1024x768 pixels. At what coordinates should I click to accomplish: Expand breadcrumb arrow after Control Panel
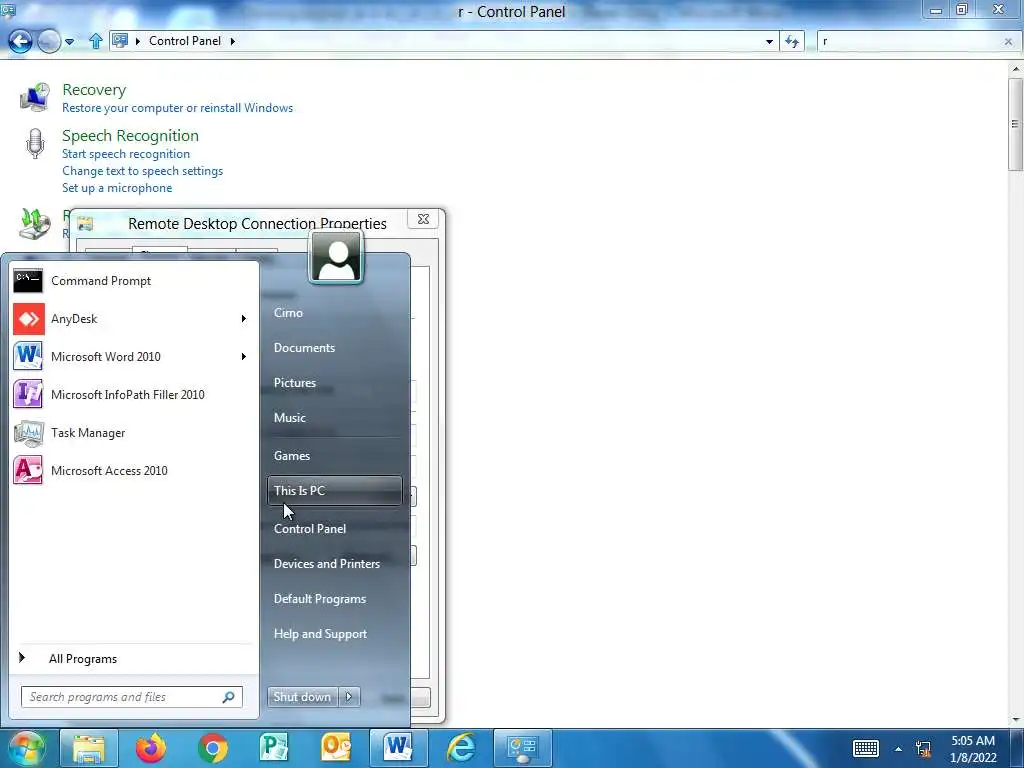tap(232, 41)
